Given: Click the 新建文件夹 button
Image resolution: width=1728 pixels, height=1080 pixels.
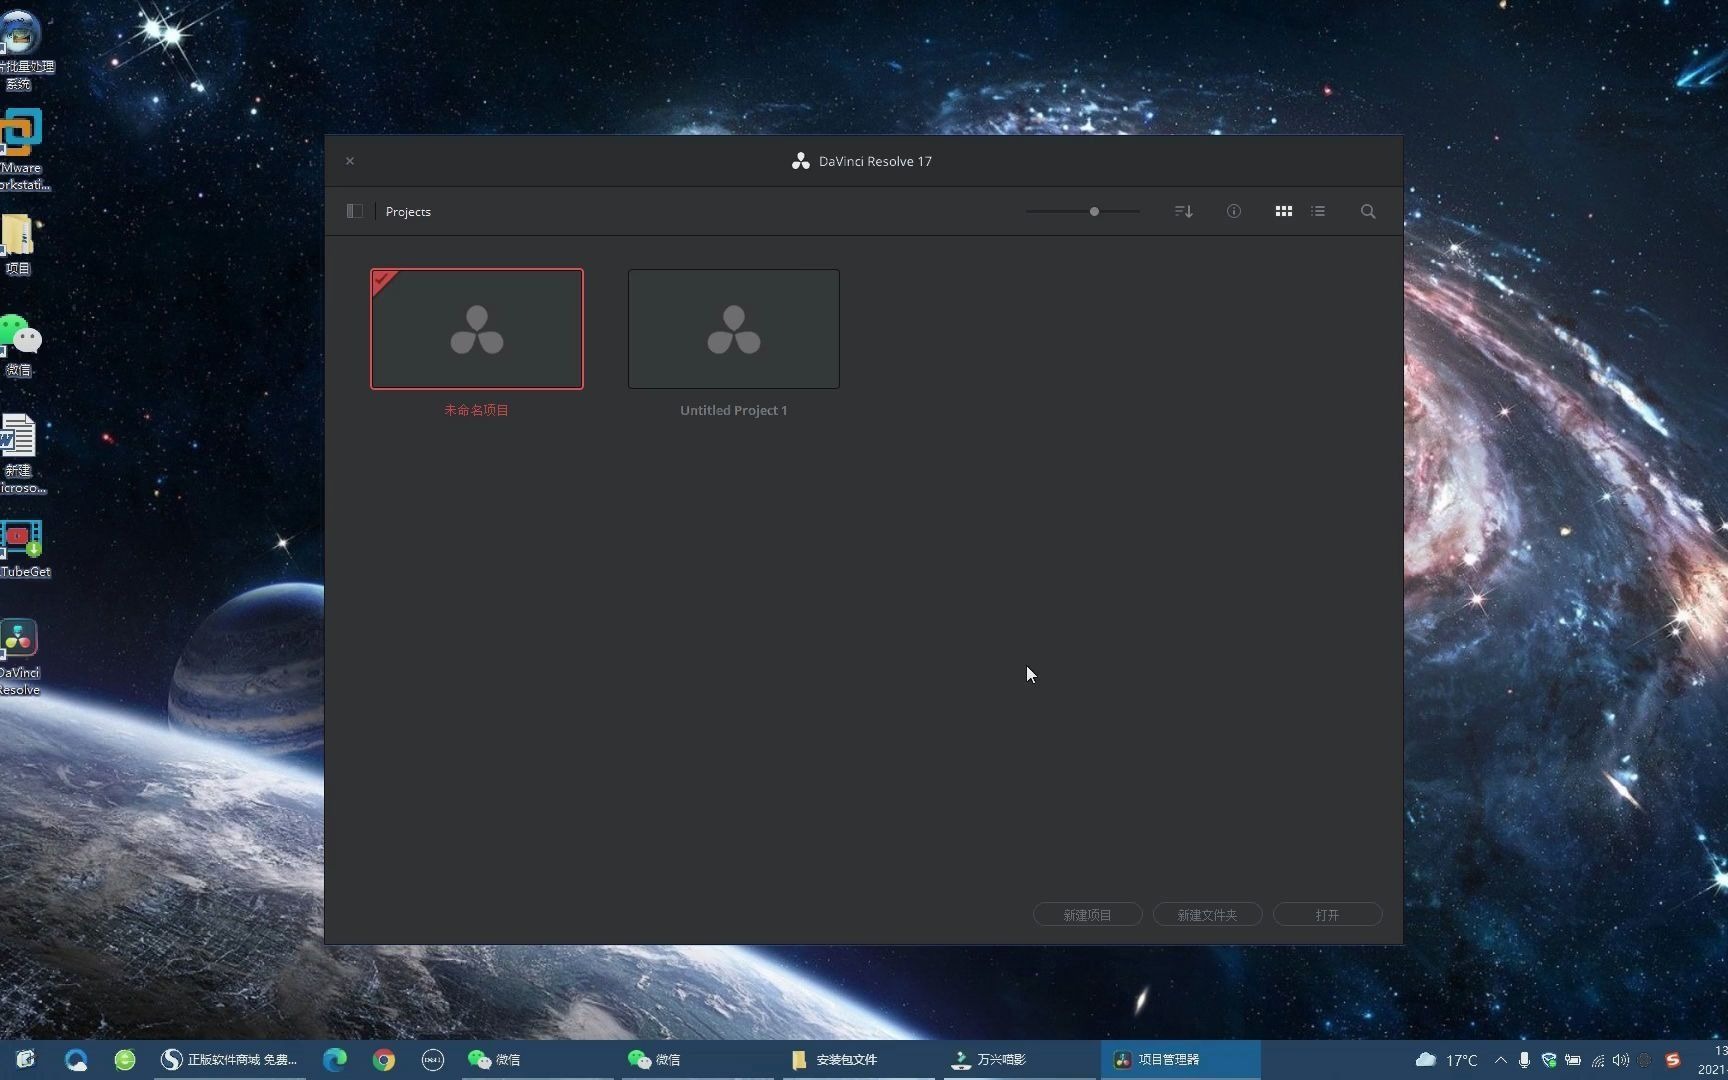Looking at the screenshot, I should [x=1207, y=915].
